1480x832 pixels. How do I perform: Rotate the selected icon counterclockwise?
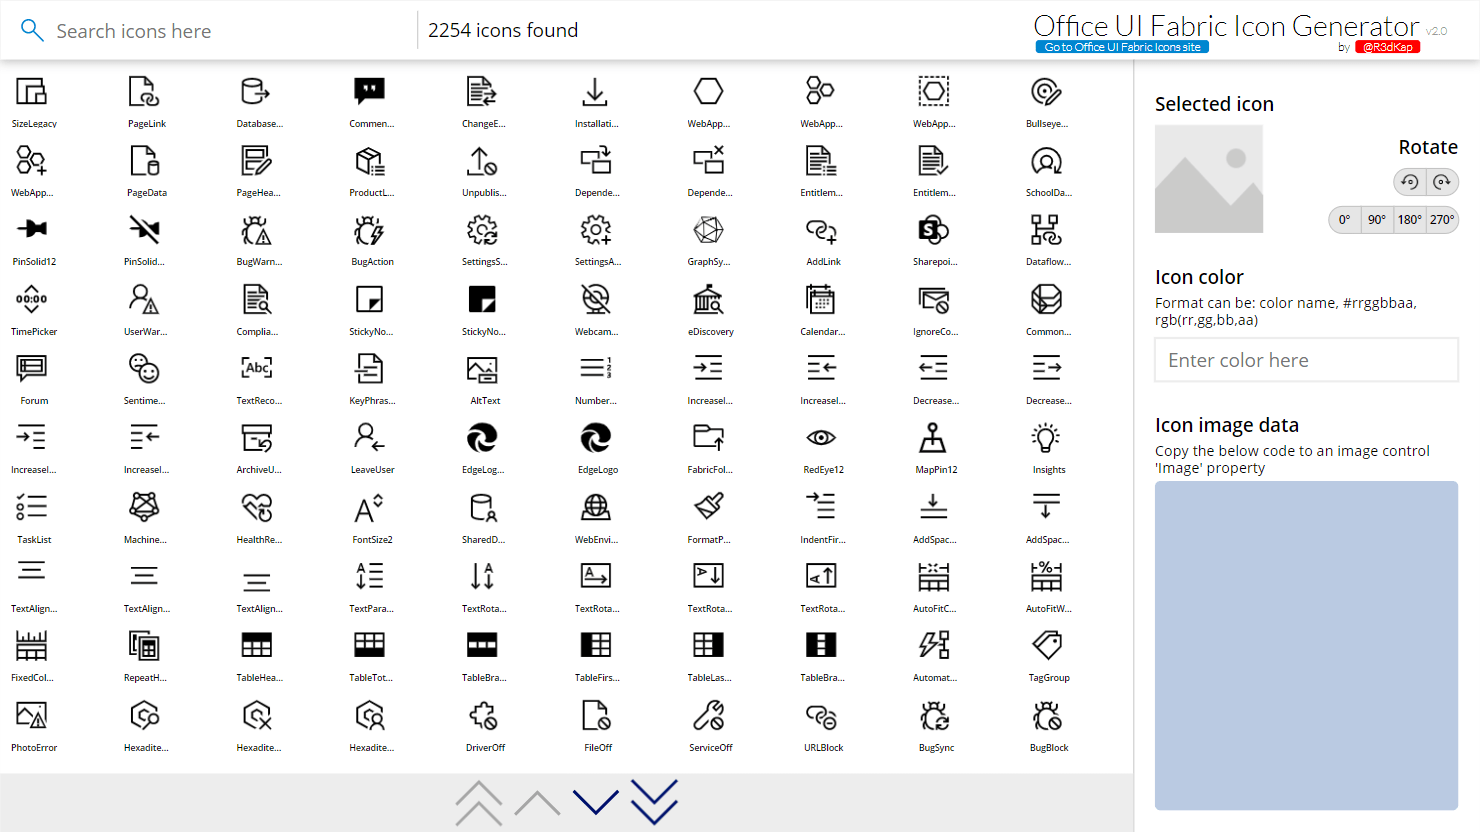click(1409, 182)
